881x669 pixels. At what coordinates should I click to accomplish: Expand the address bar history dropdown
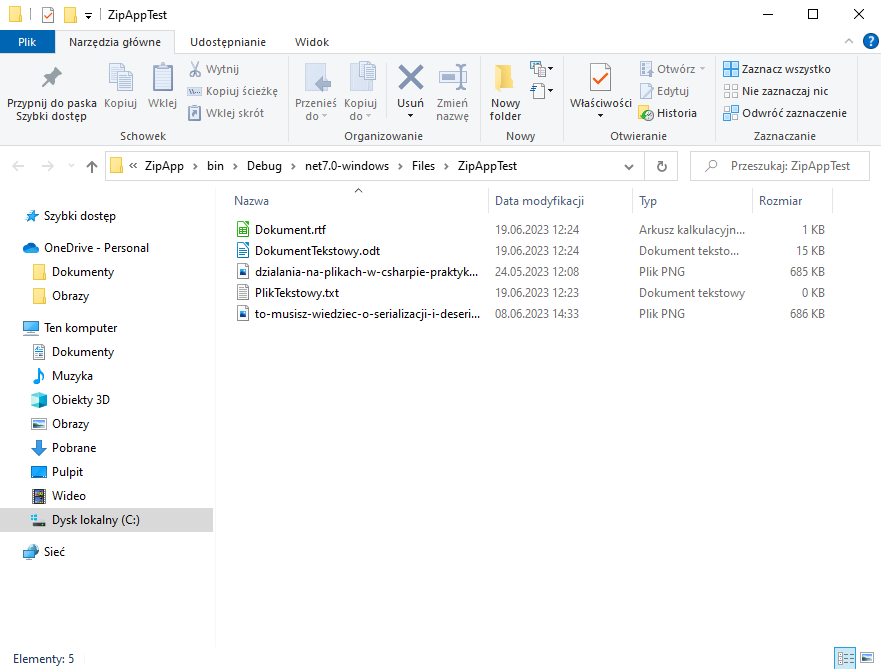click(628, 166)
